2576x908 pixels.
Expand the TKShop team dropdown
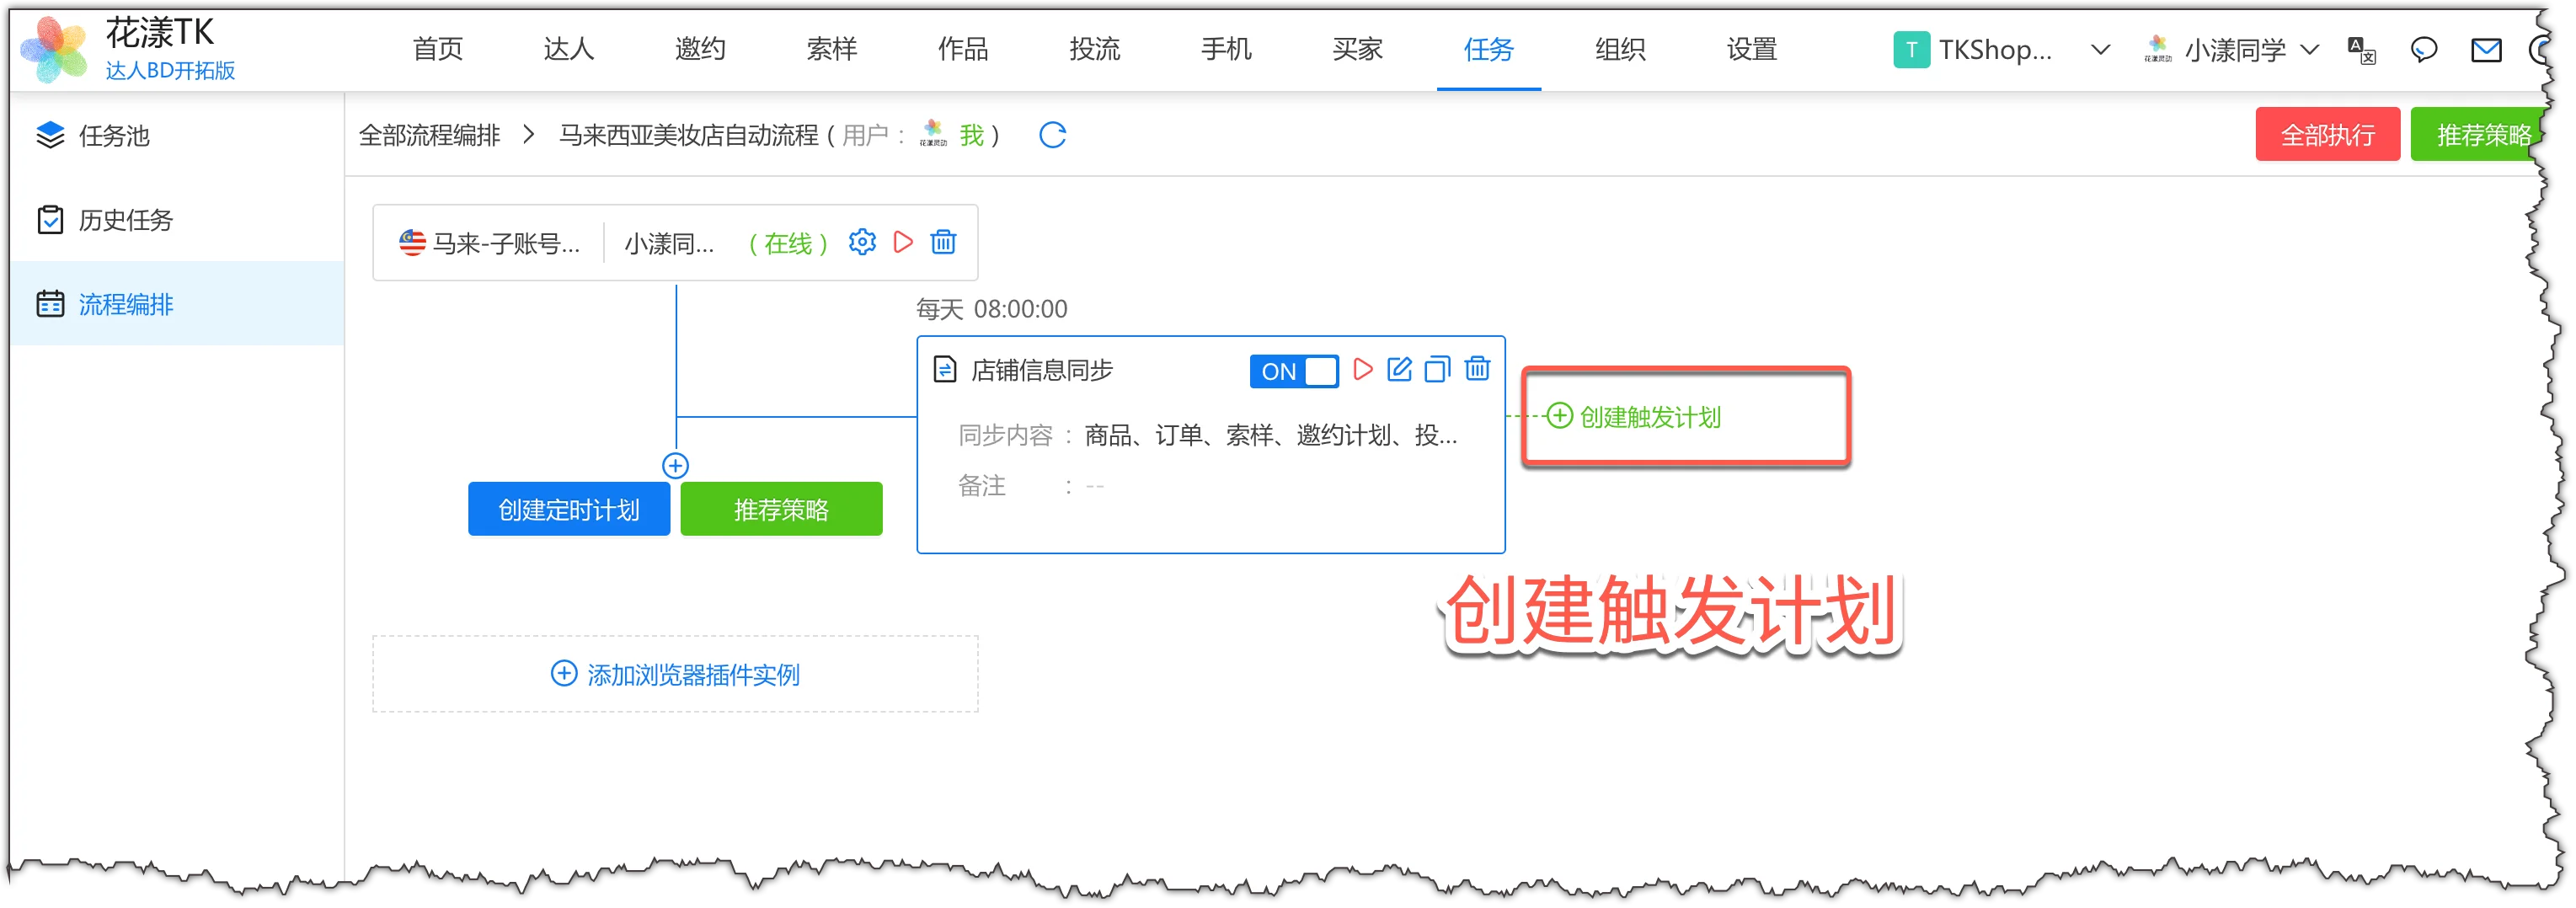tap(2100, 50)
